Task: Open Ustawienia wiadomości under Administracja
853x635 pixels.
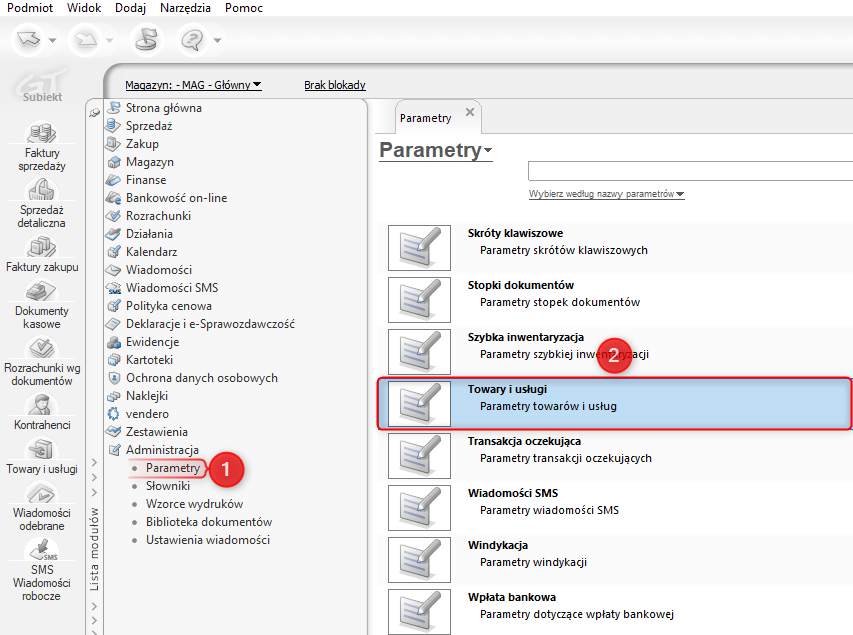Action: (208, 540)
